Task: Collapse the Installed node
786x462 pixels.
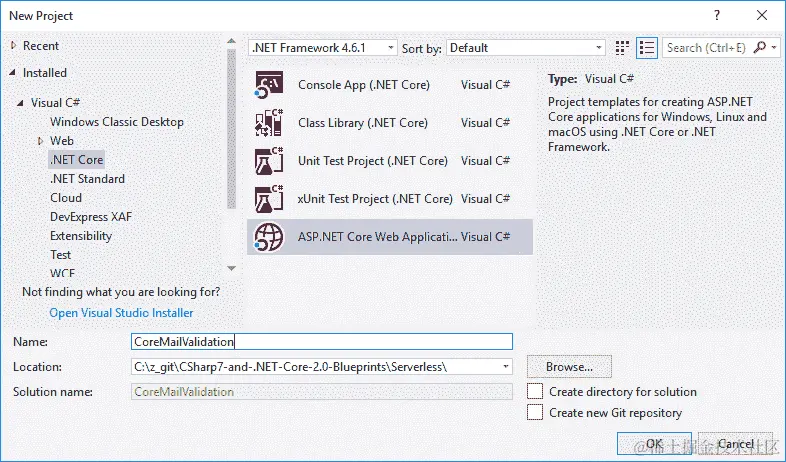Action: pyautogui.click(x=13, y=73)
